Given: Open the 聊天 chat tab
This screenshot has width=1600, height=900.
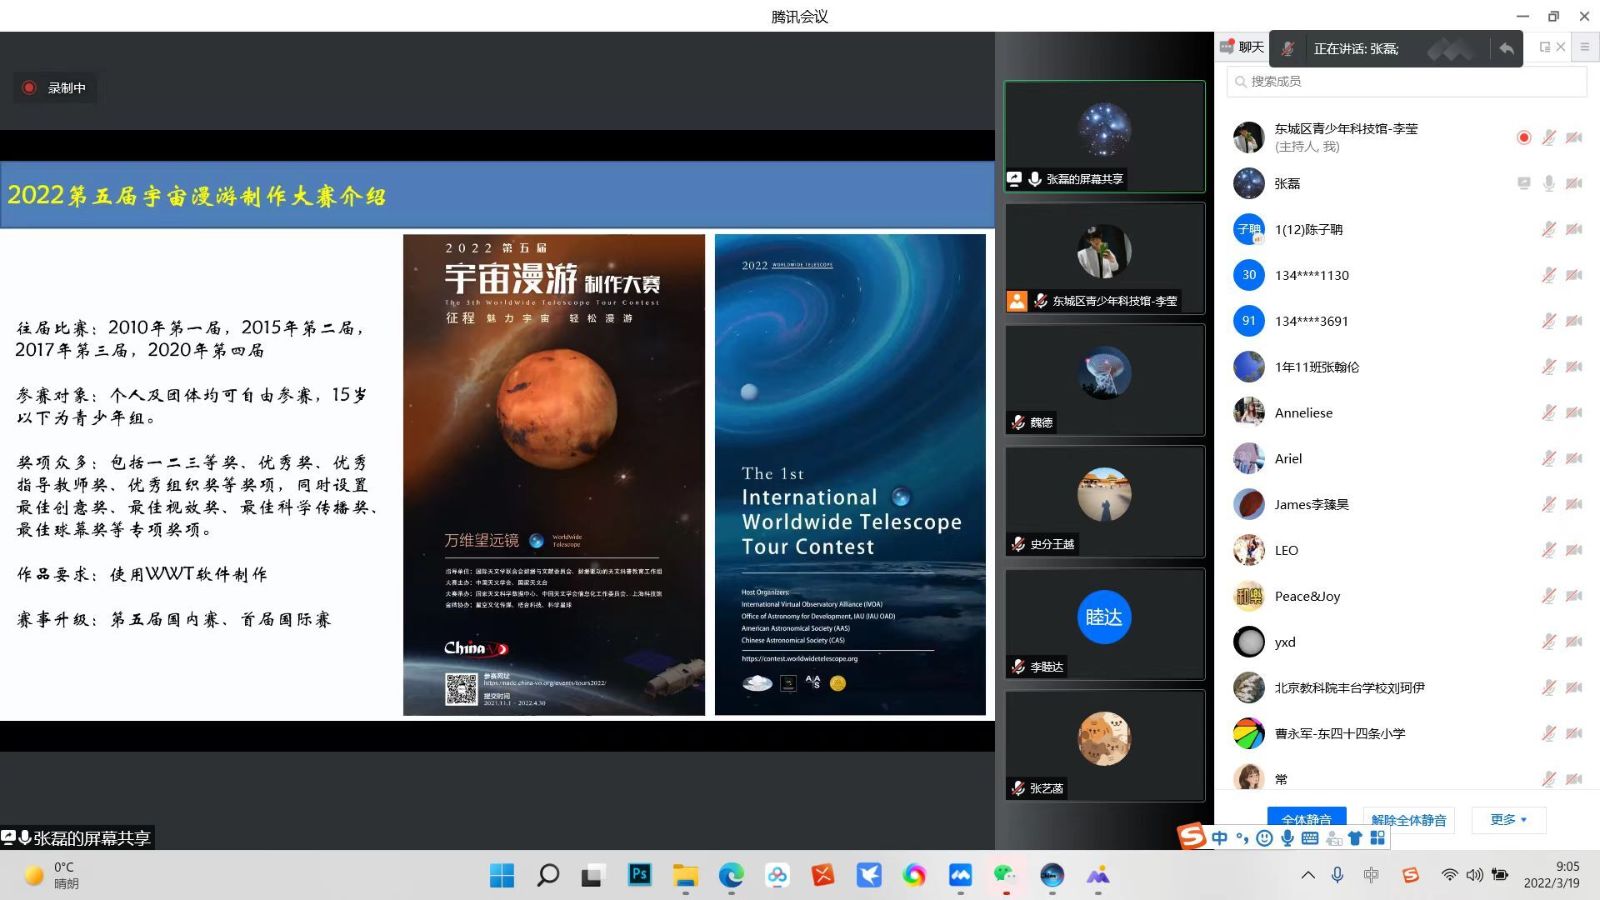Looking at the screenshot, I should pos(1242,47).
